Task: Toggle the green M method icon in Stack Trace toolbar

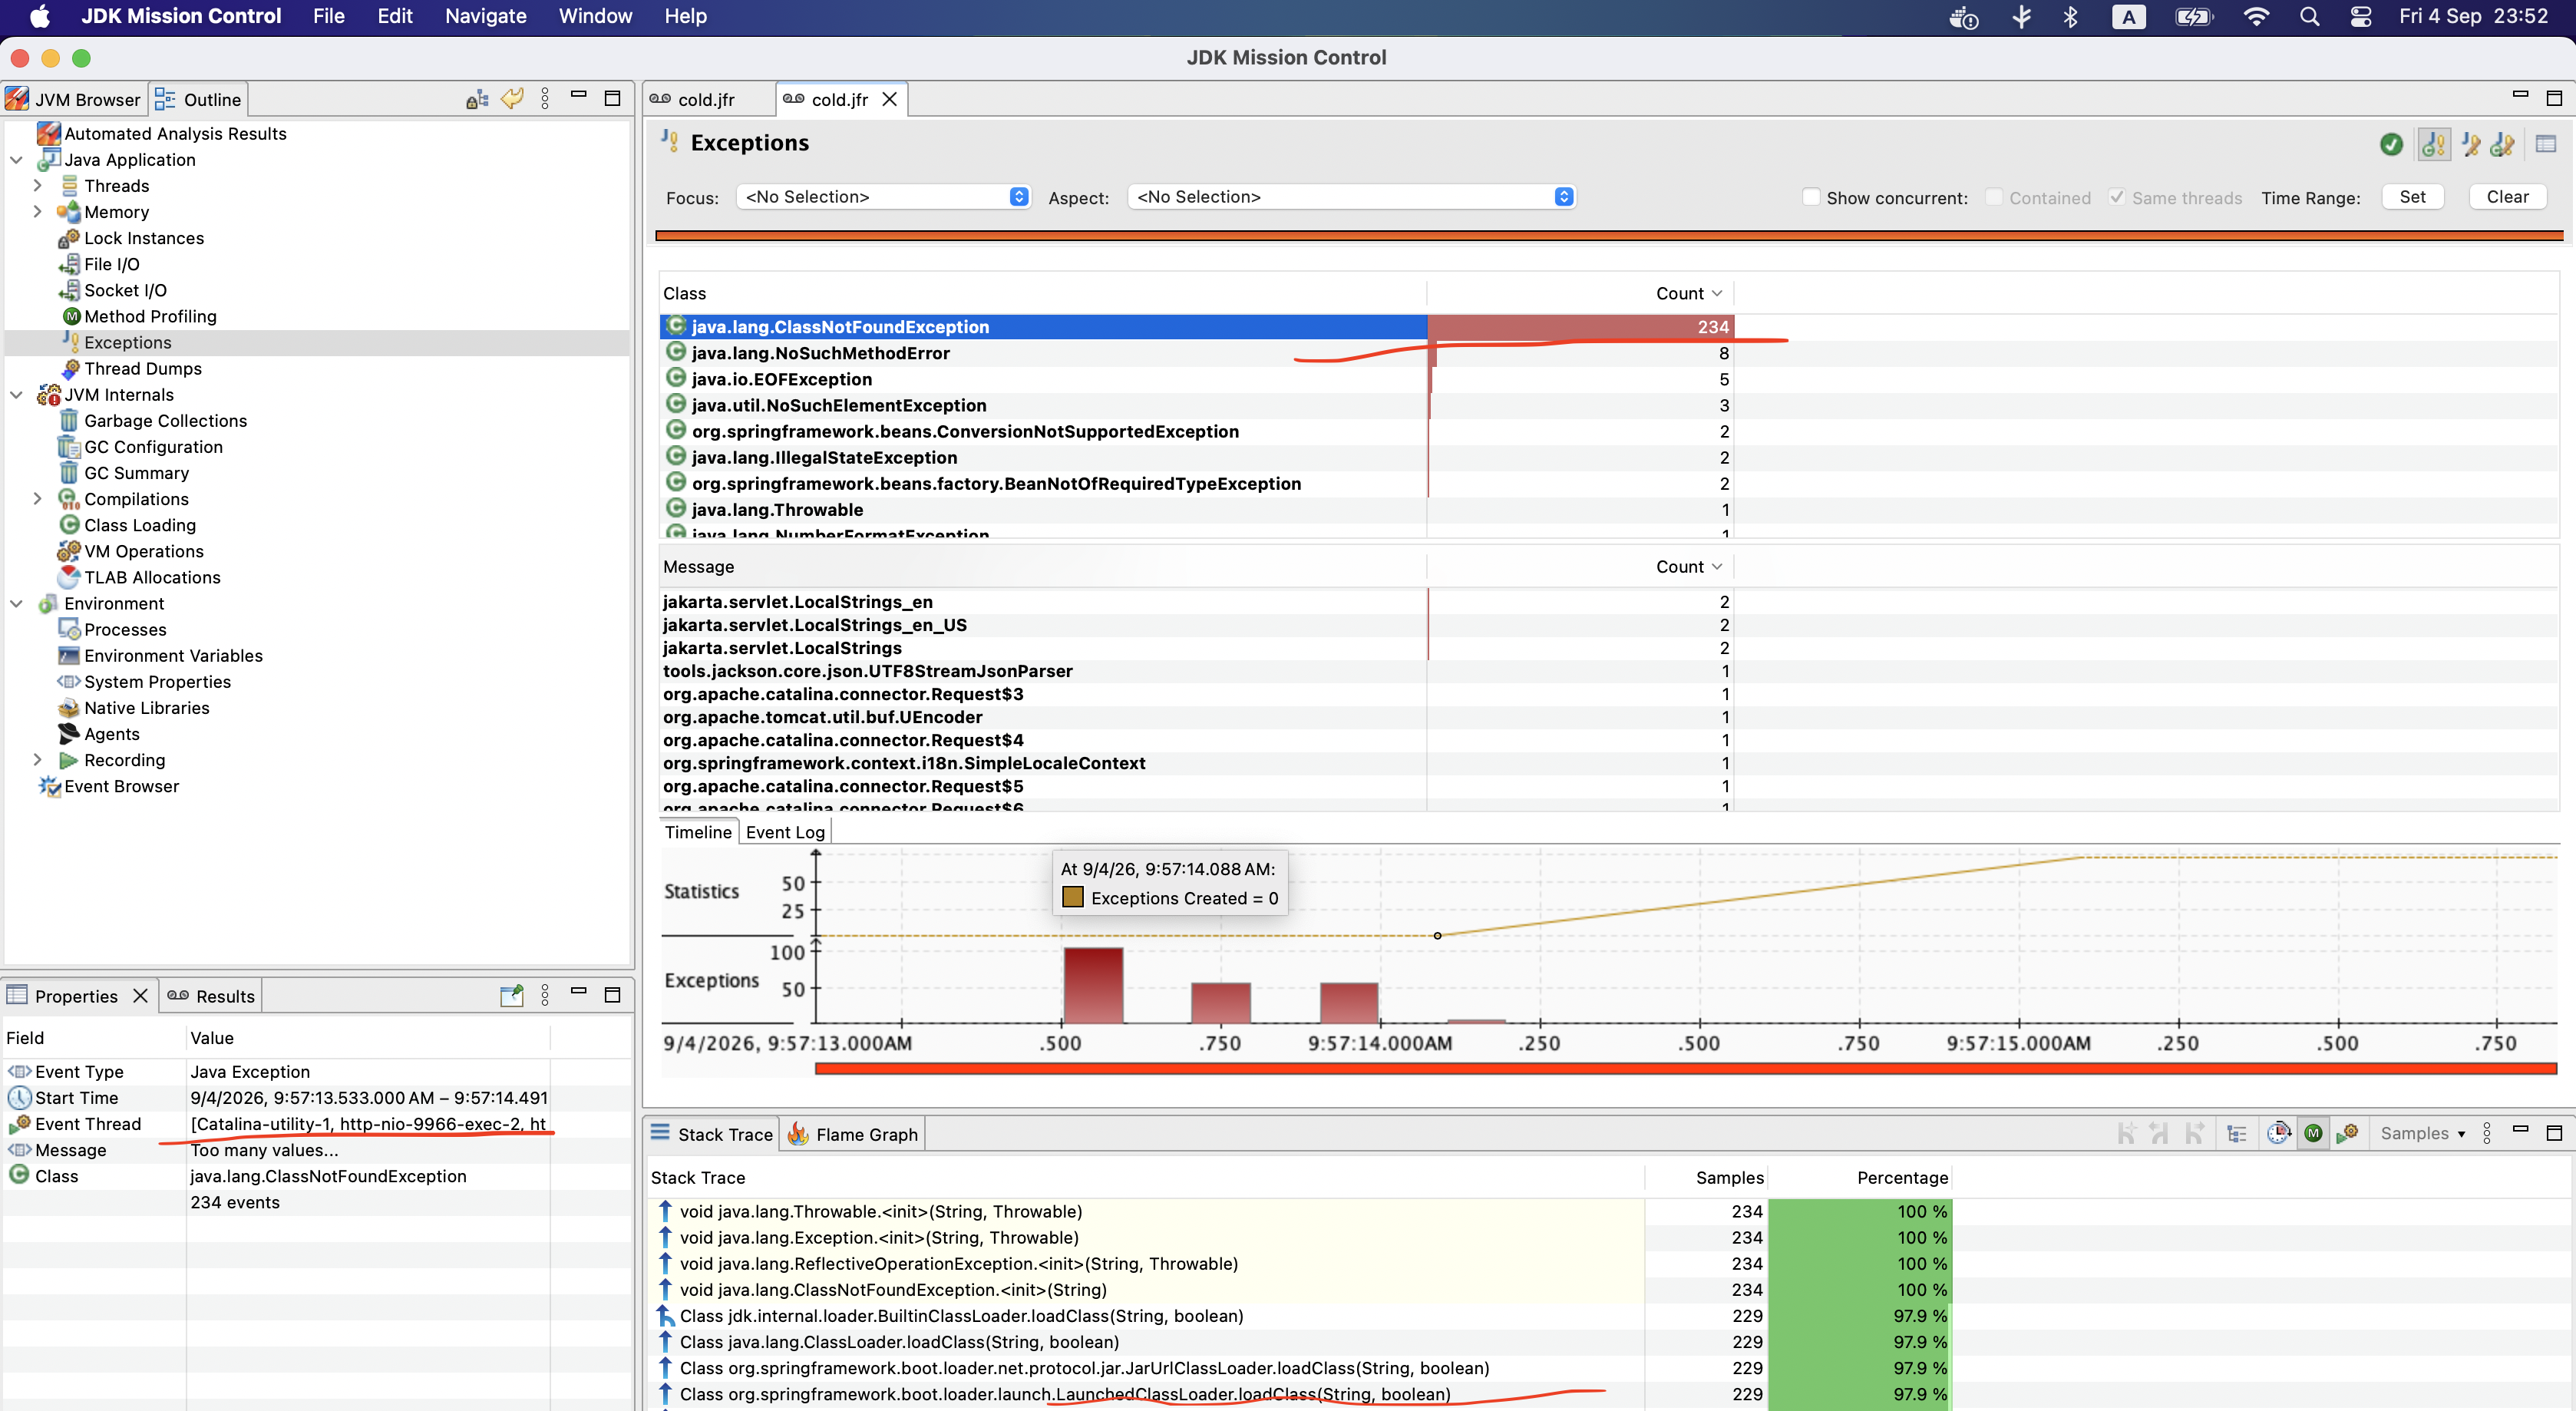Action: 2313,1133
